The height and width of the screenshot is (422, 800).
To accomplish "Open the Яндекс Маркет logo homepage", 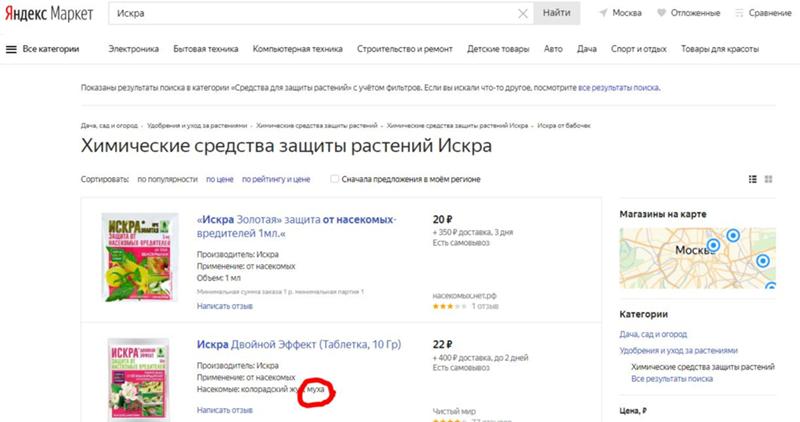I will click(x=49, y=14).
